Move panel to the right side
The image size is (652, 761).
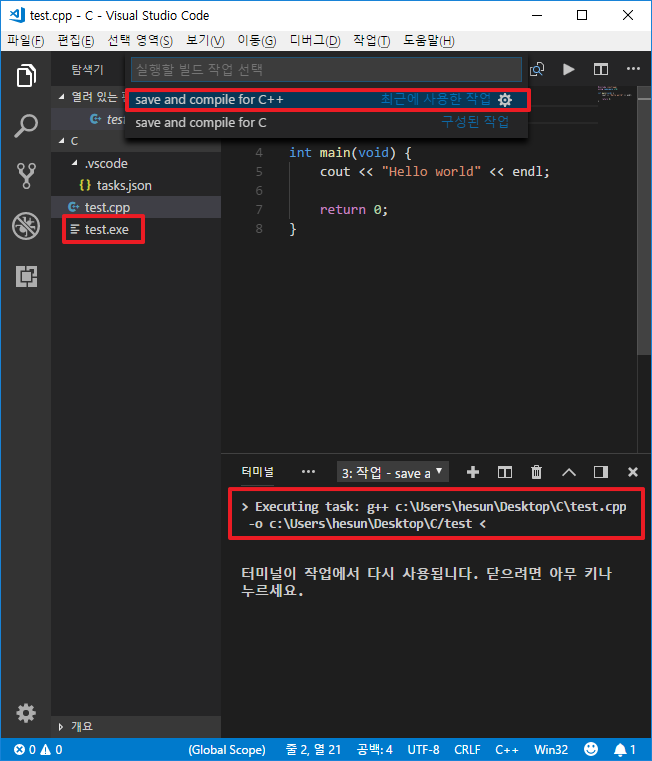[x=601, y=472]
